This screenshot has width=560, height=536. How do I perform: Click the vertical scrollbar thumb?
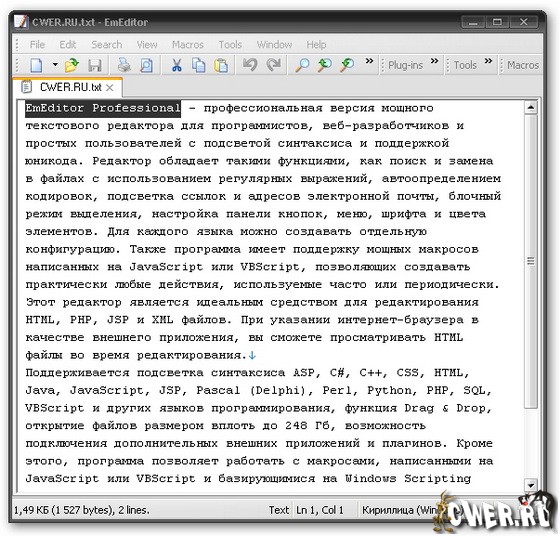pyautogui.click(x=531, y=261)
